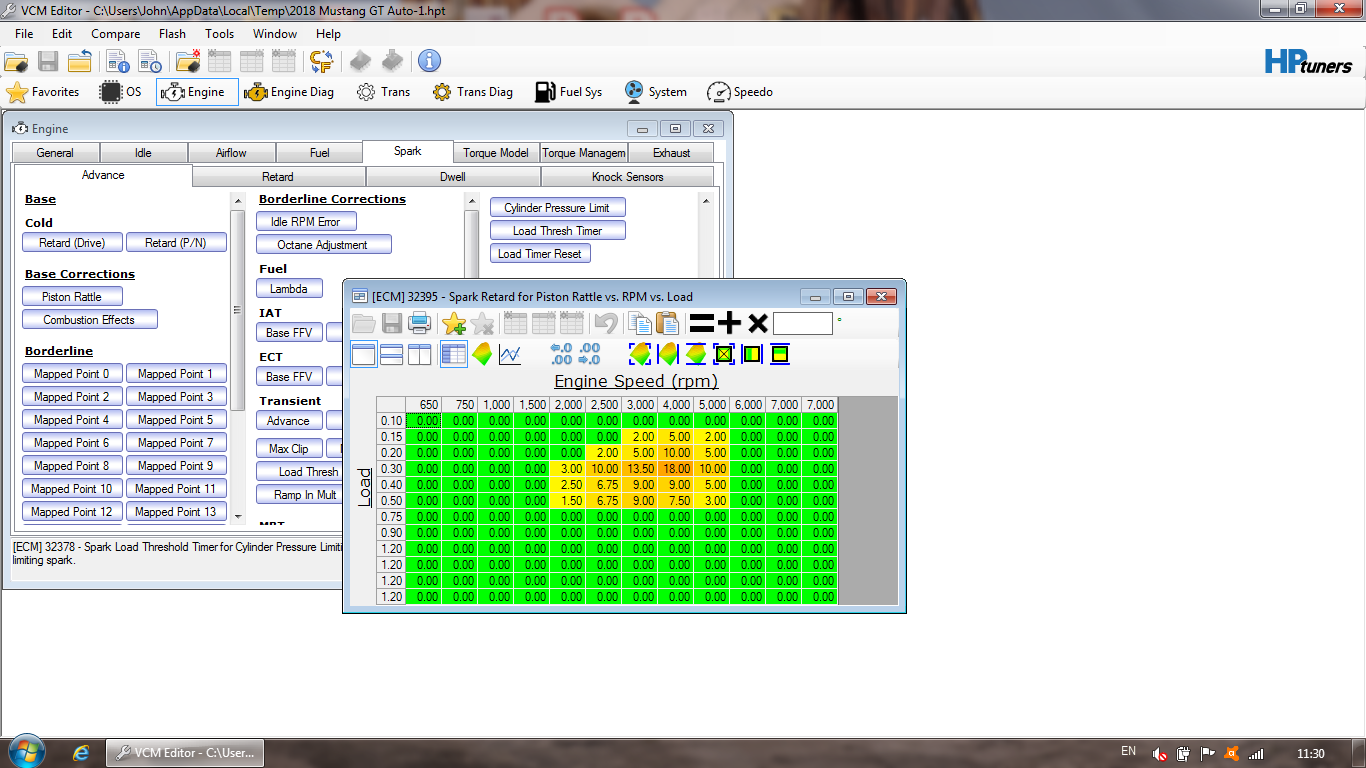1366x768 pixels.
Task: Select the orange 18.00 table cell
Action: click(675, 469)
